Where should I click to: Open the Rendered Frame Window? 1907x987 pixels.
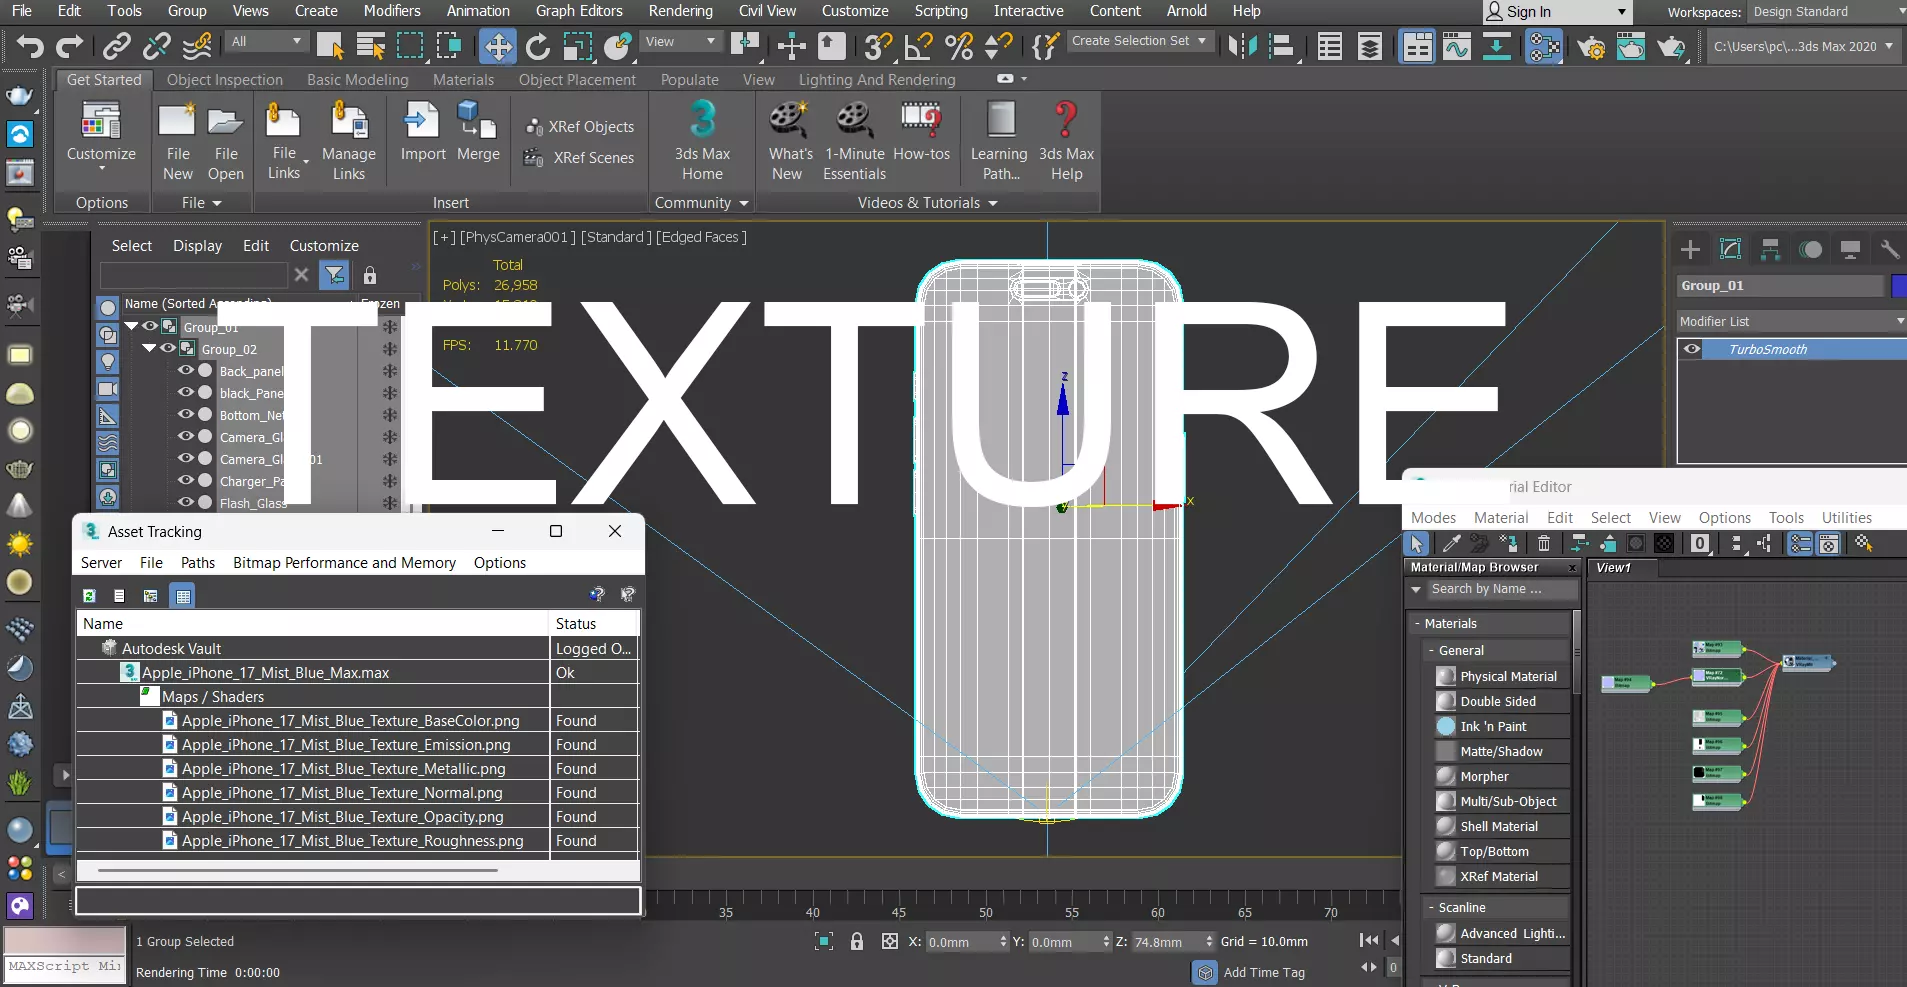1631,46
